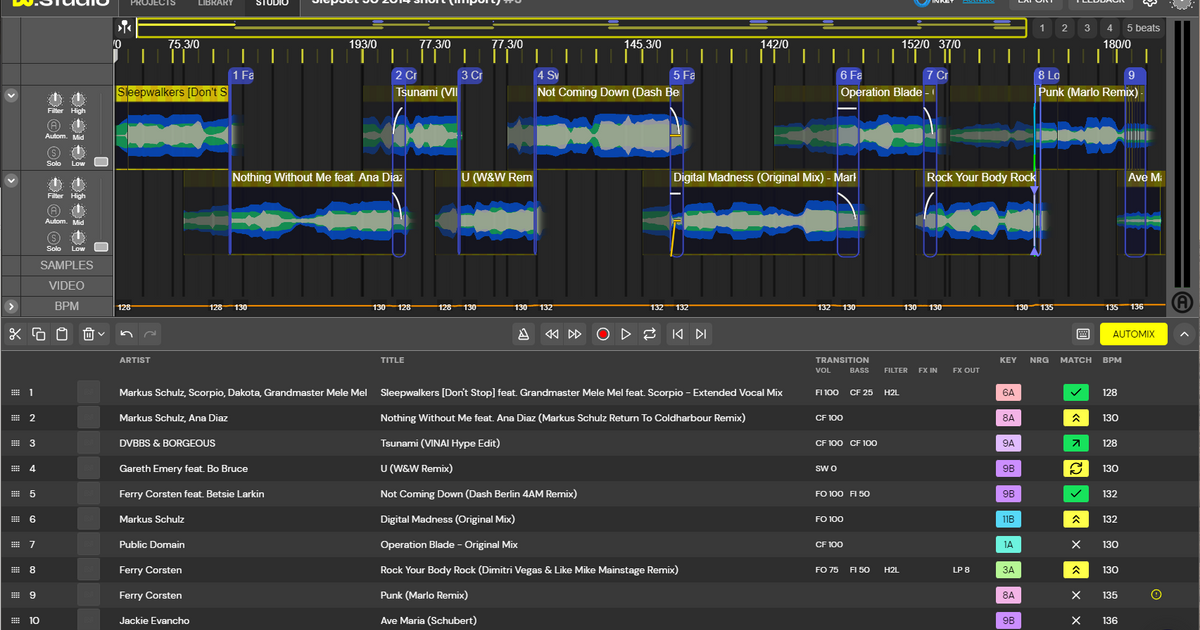1200x630 pixels.
Task: Open the SAMPLES lane
Action: 67,265
